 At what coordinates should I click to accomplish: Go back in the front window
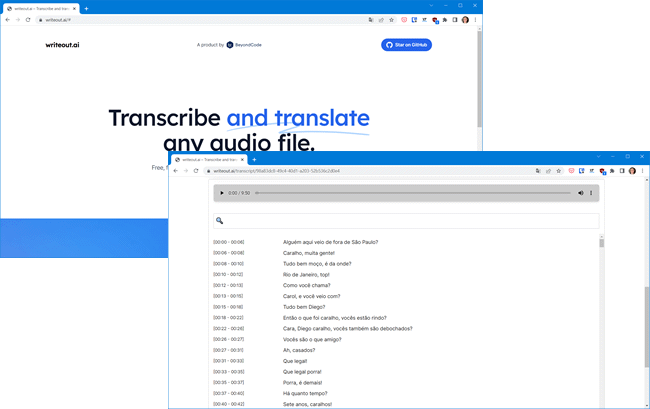tap(176, 171)
